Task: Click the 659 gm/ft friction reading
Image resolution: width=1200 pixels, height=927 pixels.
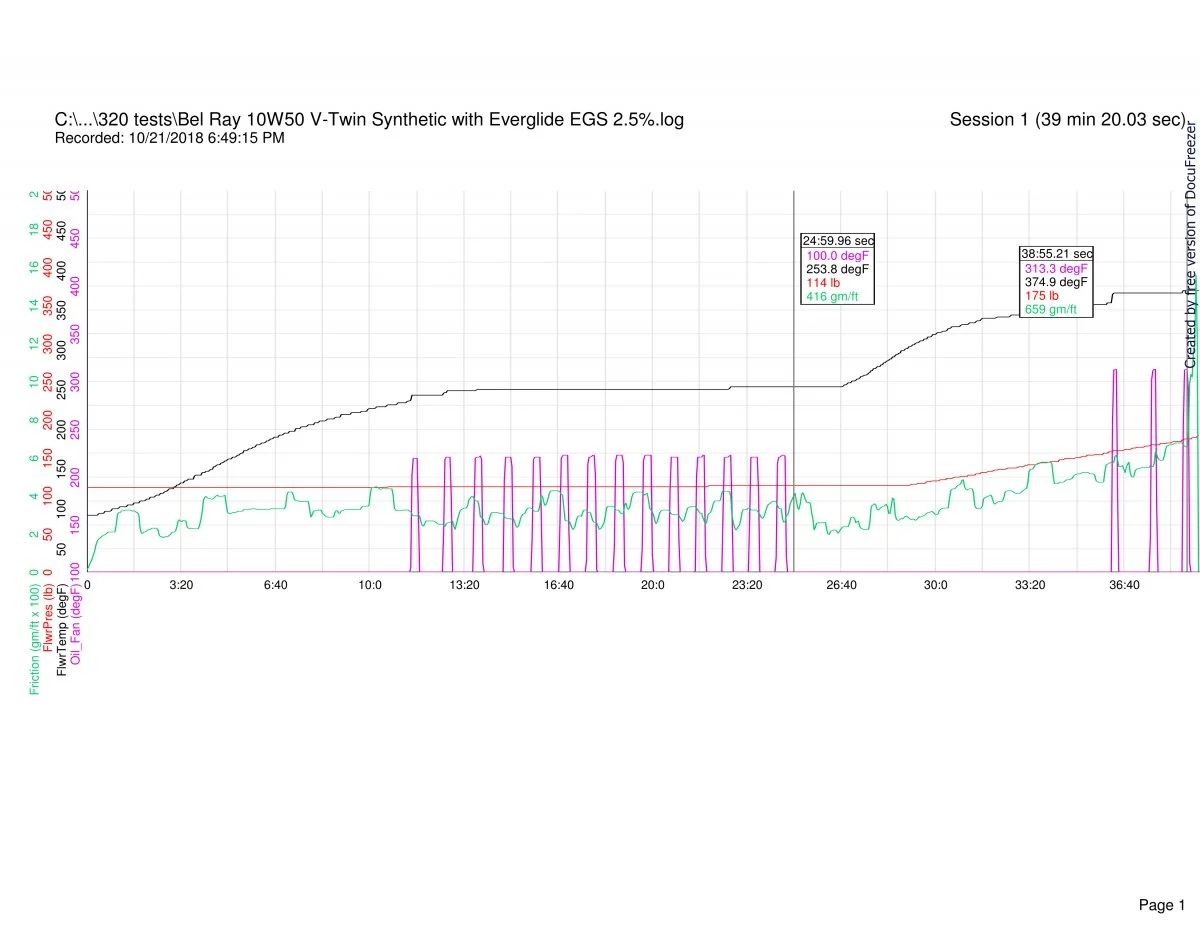Action: click(1050, 310)
